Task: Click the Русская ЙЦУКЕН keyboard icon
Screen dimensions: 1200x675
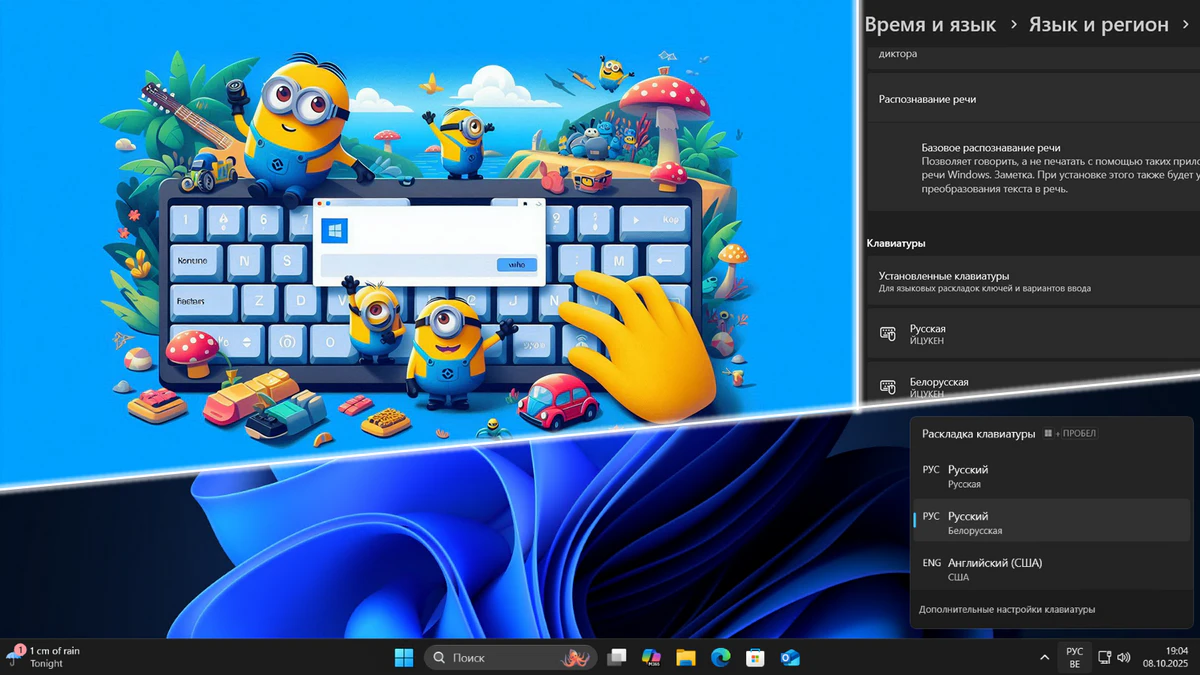Action: coord(886,335)
